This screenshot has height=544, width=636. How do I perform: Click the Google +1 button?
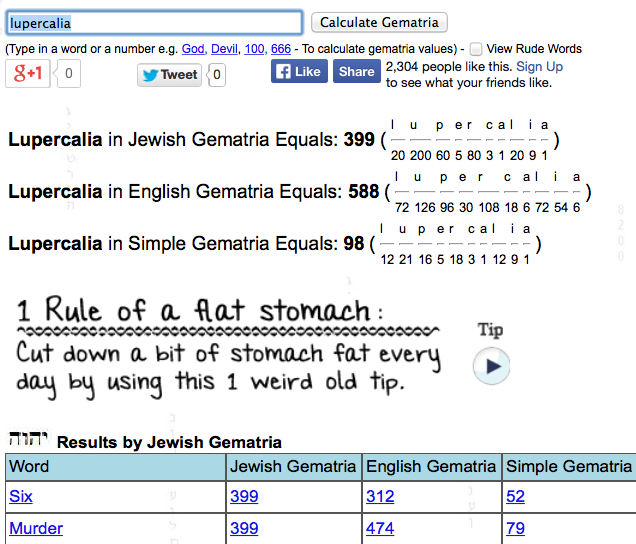(x=28, y=73)
